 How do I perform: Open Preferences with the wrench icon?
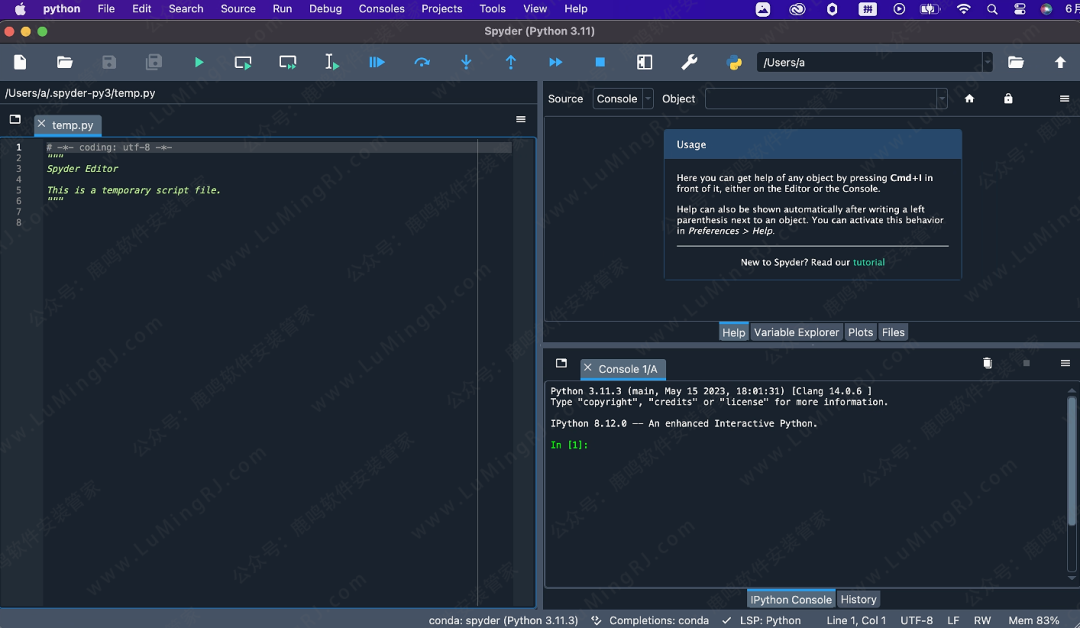click(689, 62)
